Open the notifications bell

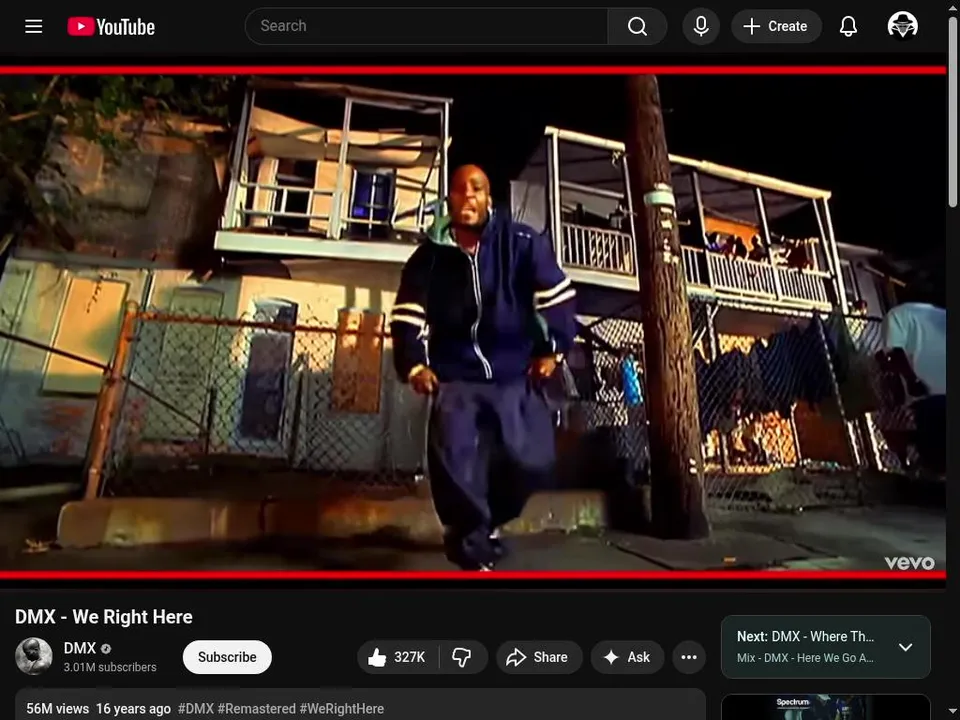[848, 26]
